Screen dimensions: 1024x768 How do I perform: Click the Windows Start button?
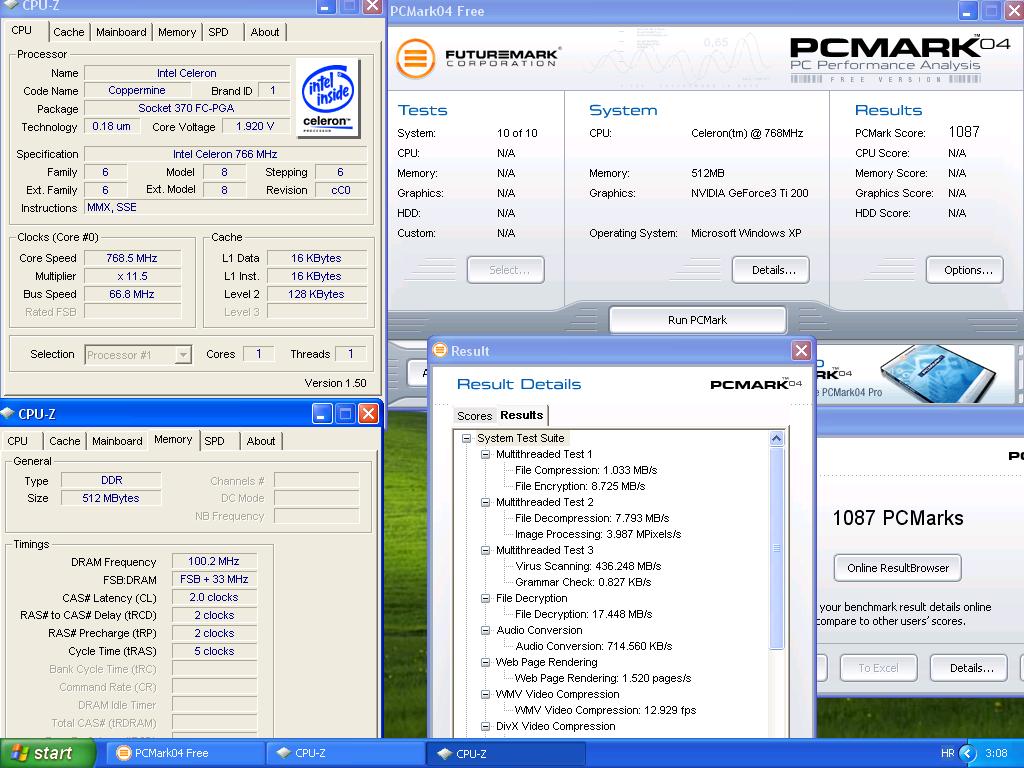pyautogui.click(x=48, y=753)
